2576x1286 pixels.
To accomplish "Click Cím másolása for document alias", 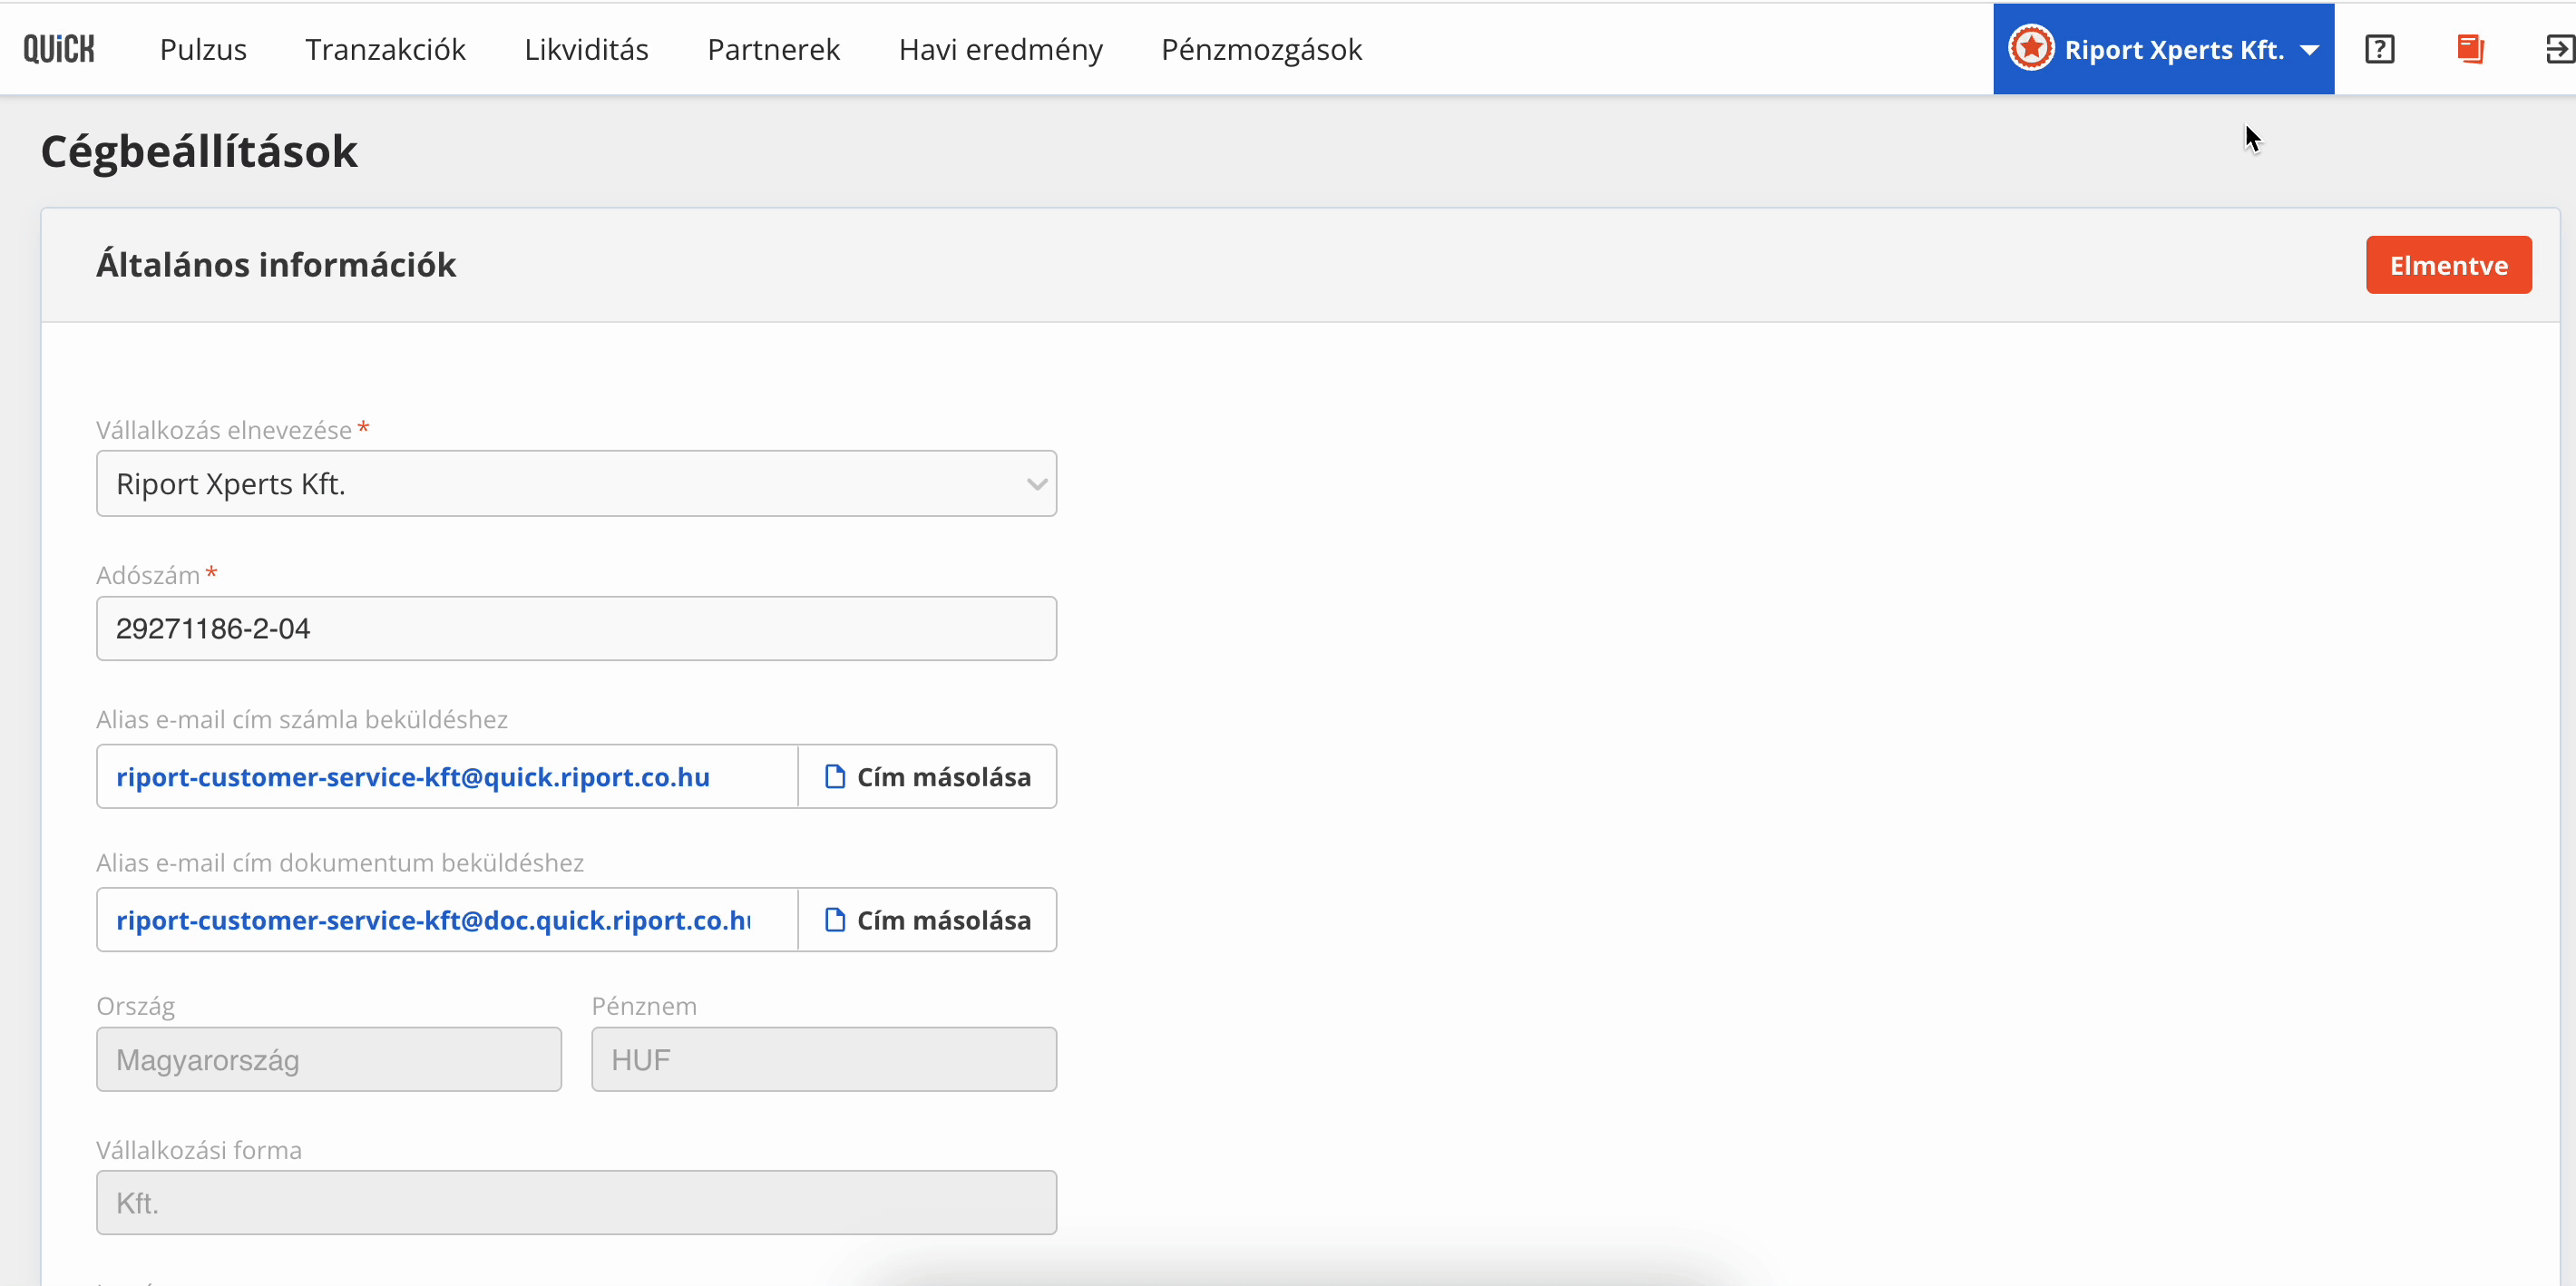I will (928, 920).
